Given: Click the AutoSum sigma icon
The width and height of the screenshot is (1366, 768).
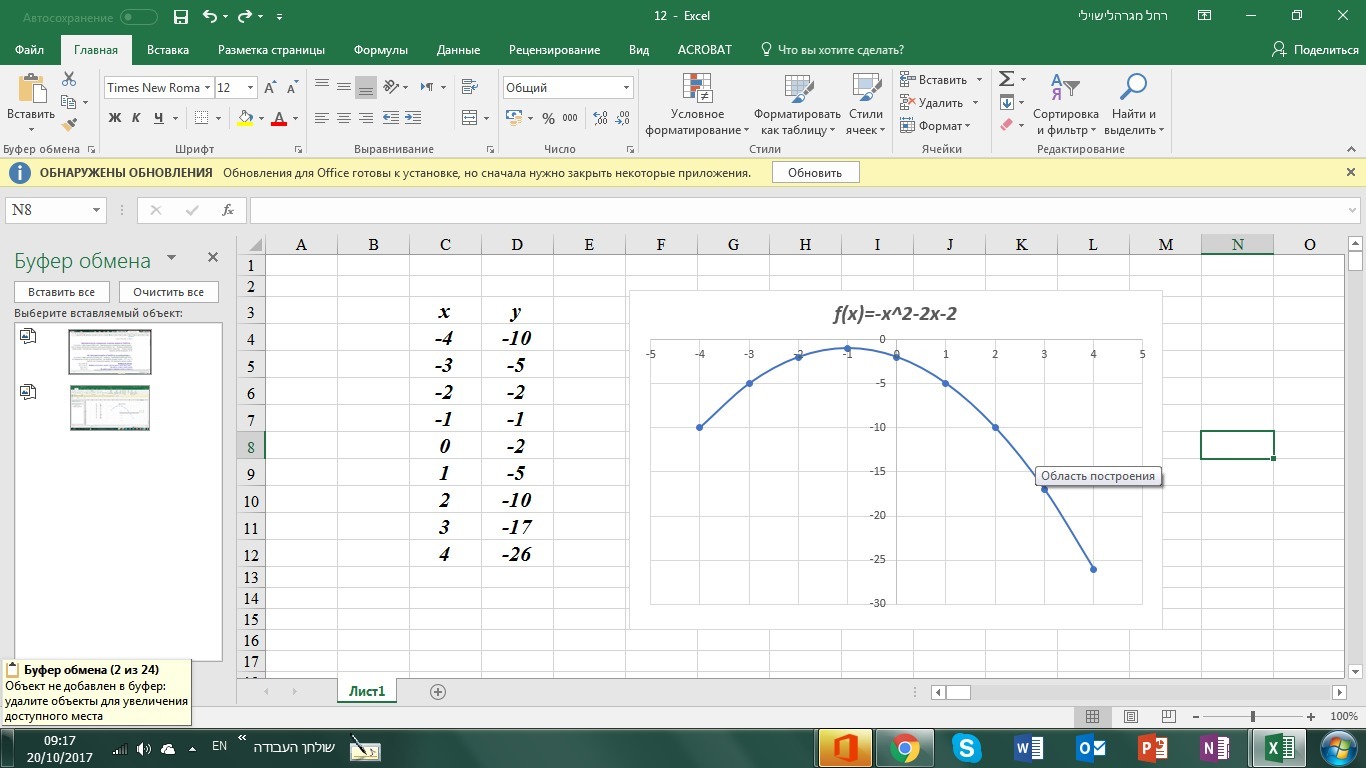Looking at the screenshot, I should 1006,79.
